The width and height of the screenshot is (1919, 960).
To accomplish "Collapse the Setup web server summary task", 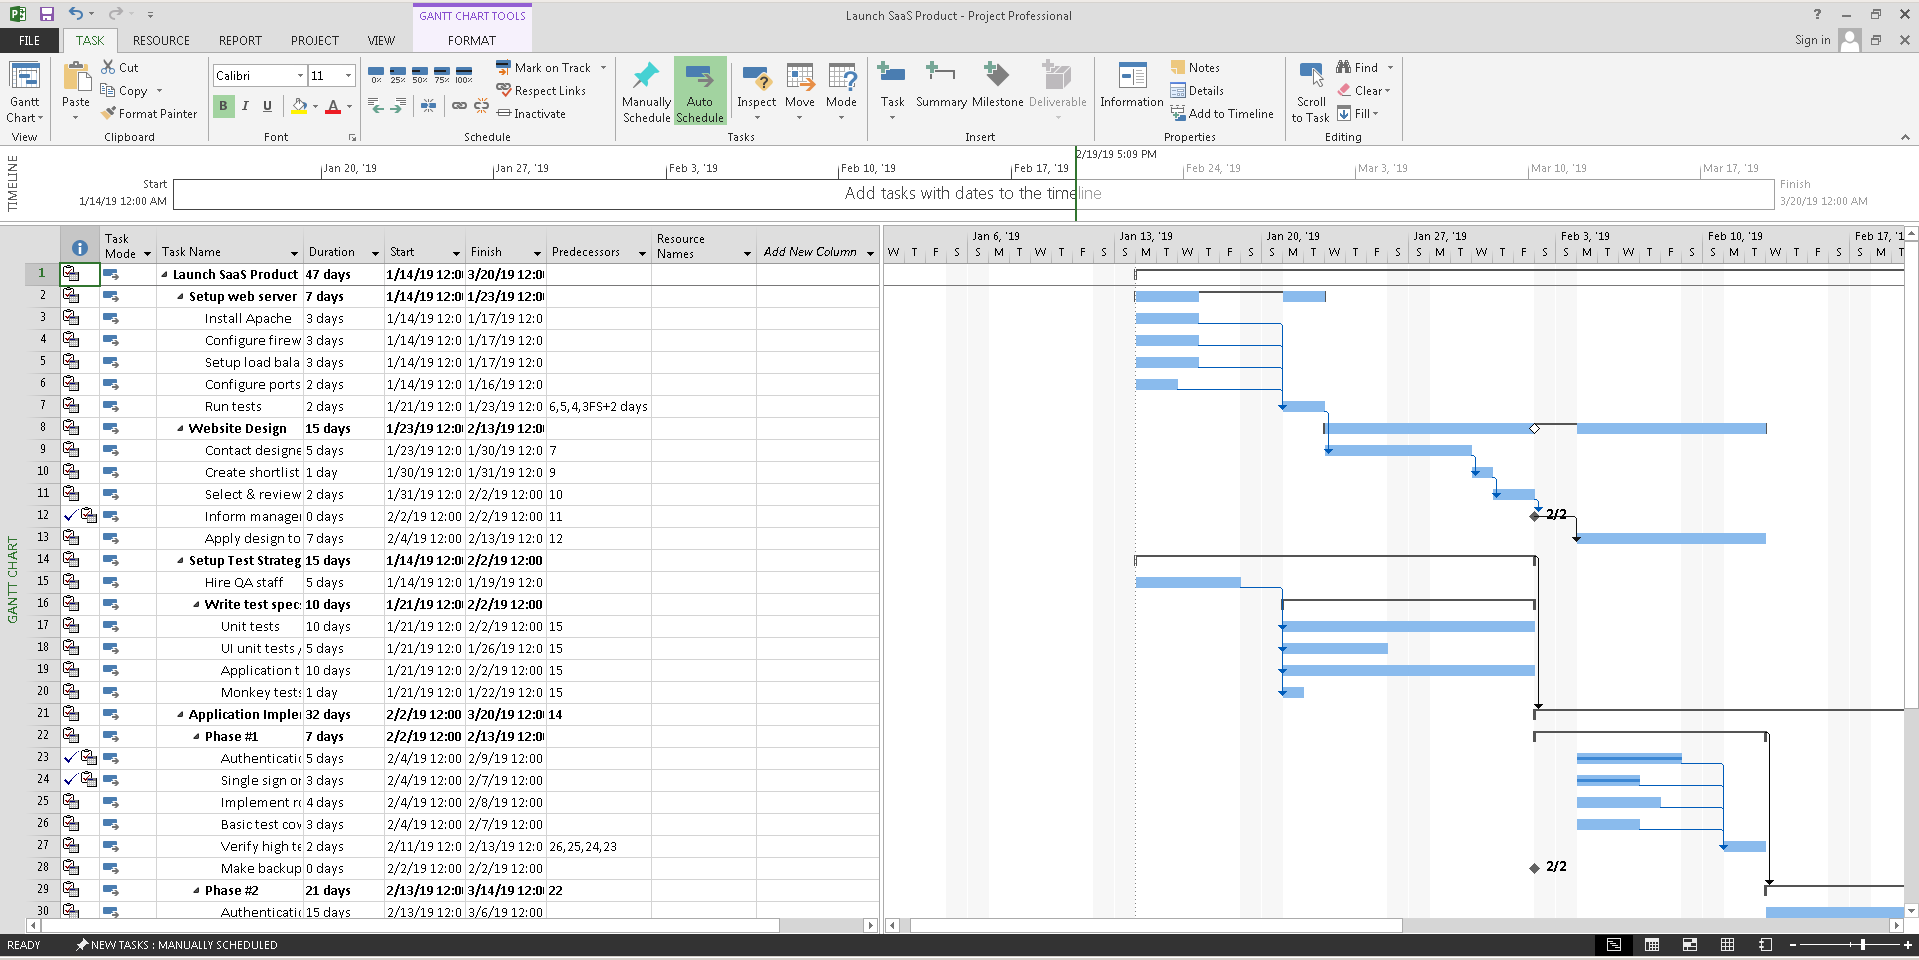I will click(180, 297).
